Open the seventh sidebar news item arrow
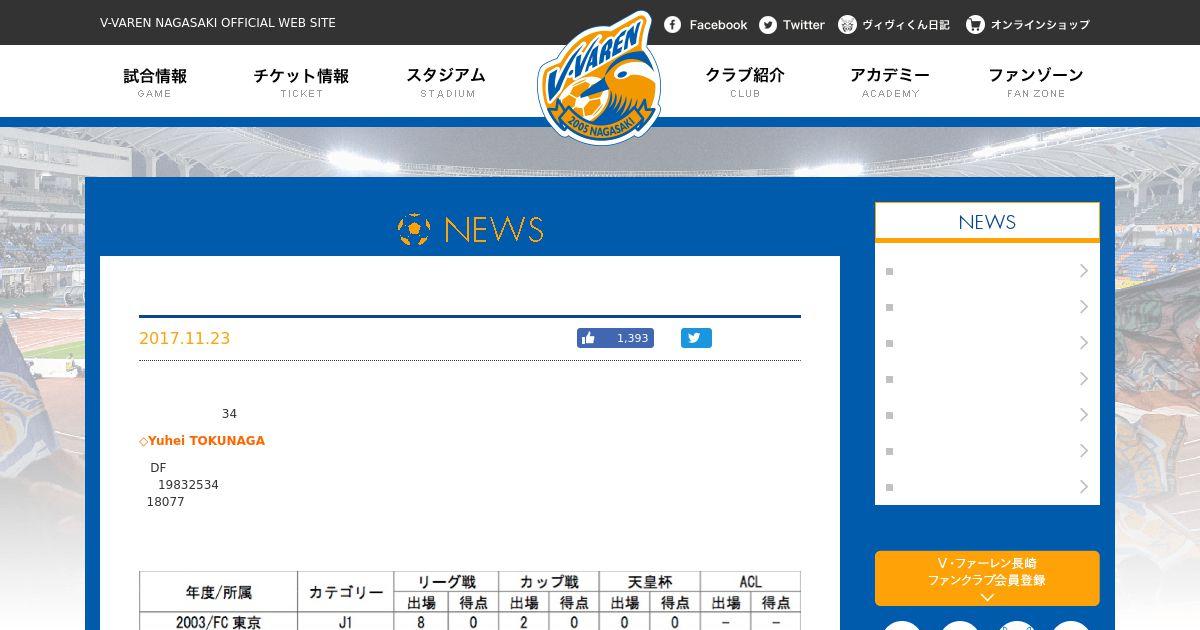This screenshot has width=1200, height=630. click(1084, 487)
